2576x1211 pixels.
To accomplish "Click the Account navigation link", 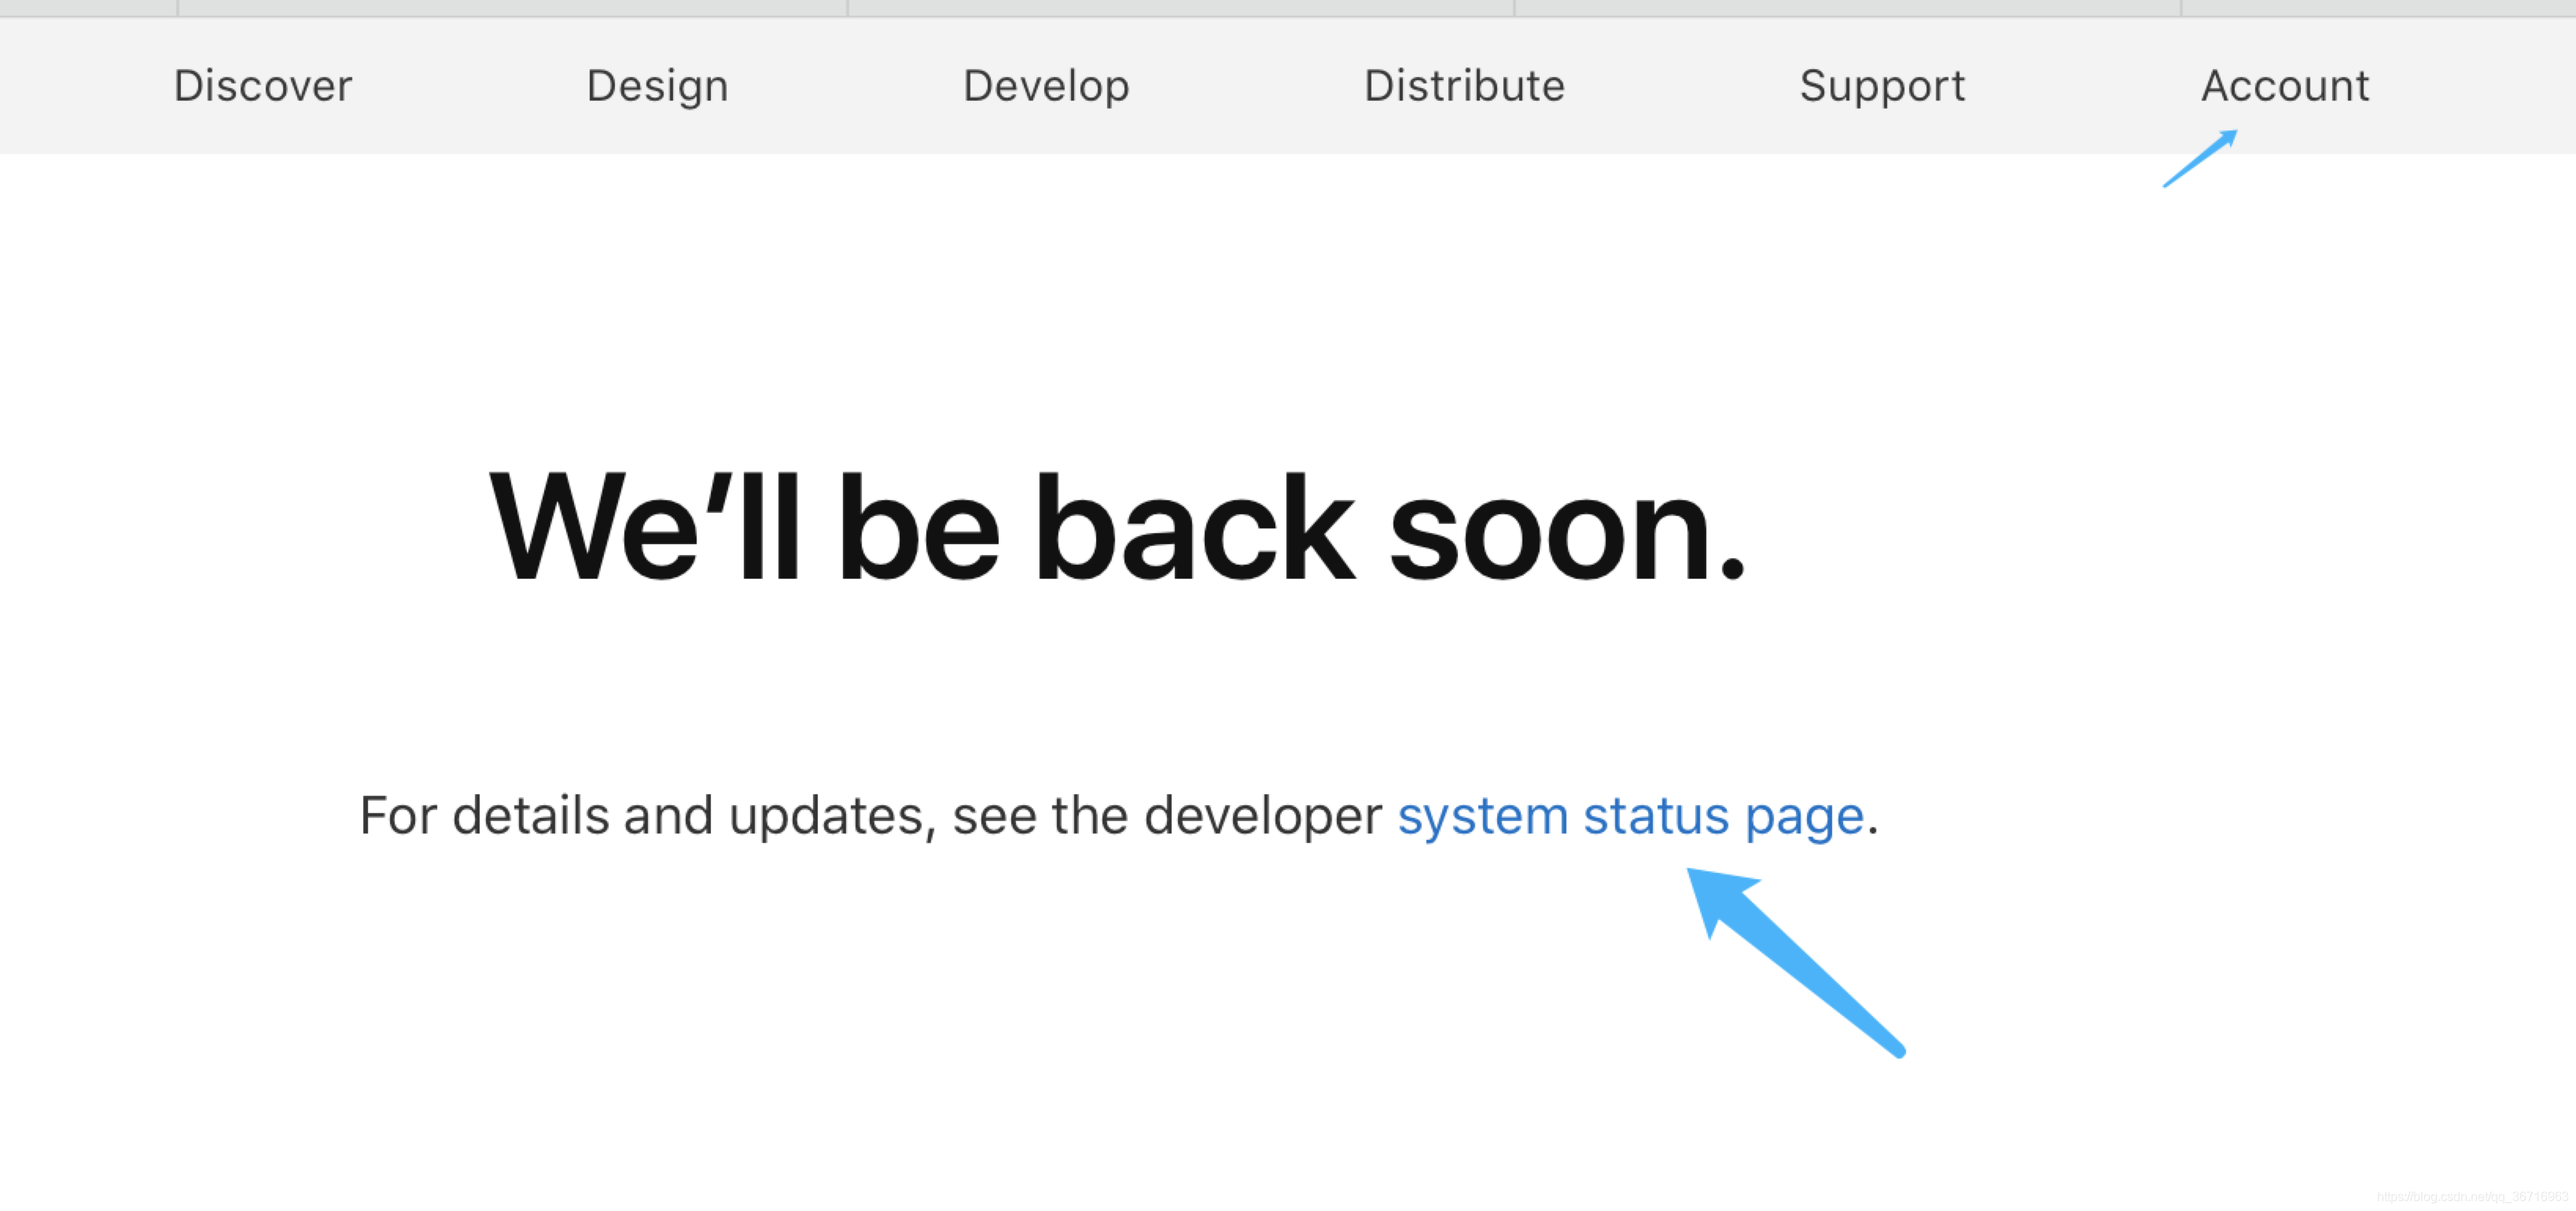I will (x=2285, y=86).
